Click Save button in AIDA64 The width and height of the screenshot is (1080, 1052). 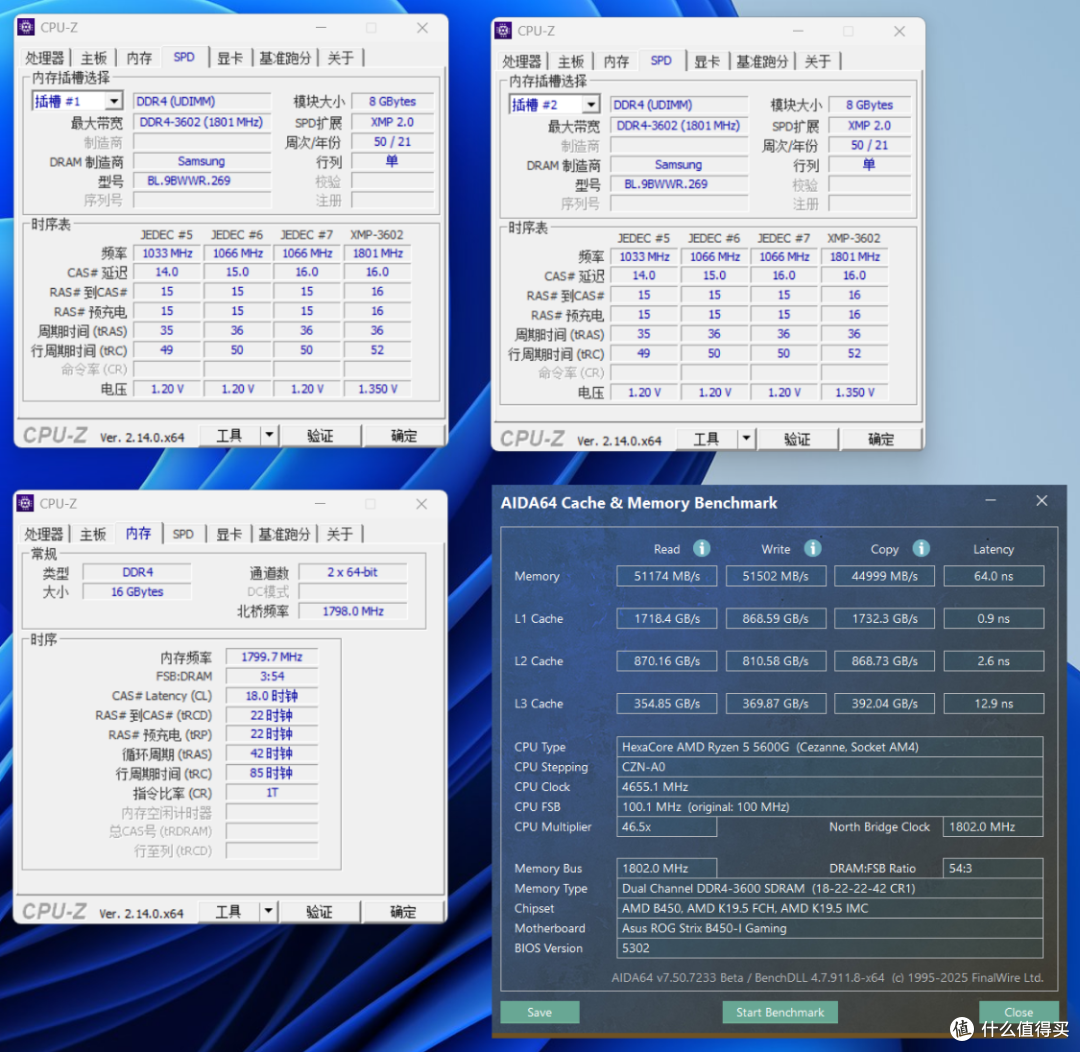pyautogui.click(x=539, y=1012)
